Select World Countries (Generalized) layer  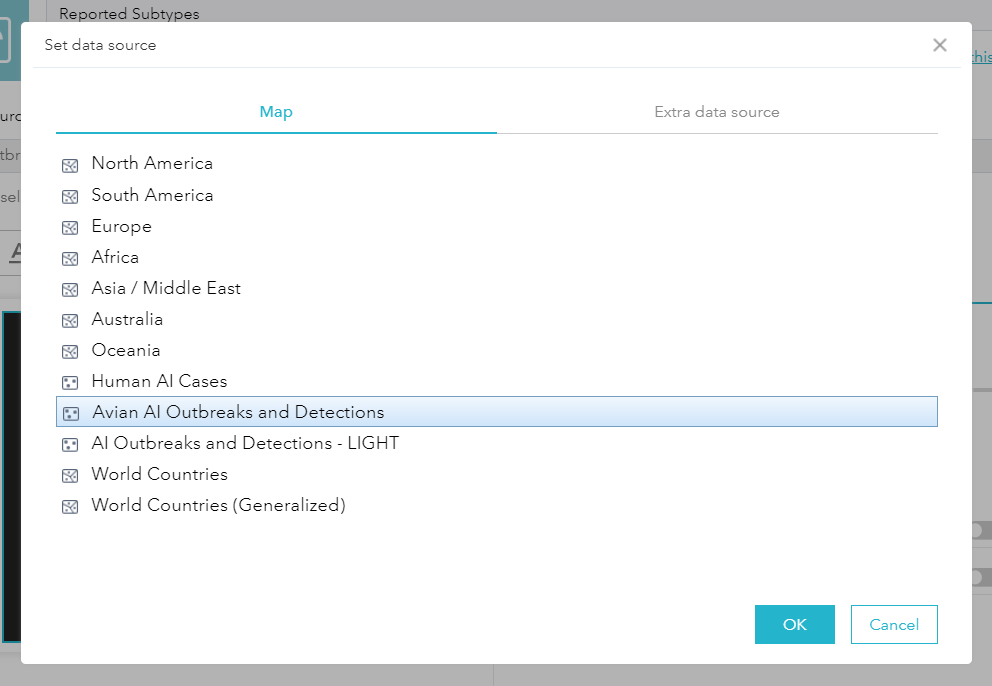point(497,505)
